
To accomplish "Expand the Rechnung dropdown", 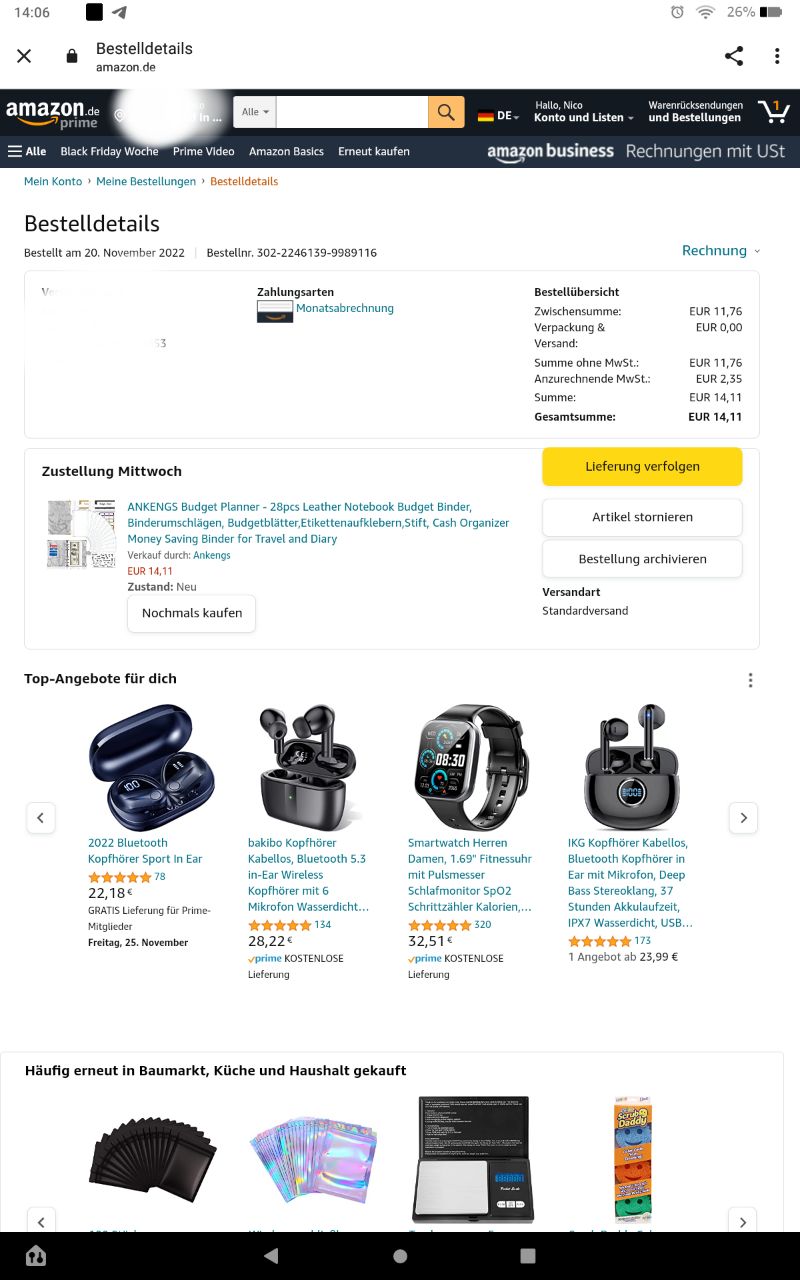I will (x=721, y=251).
